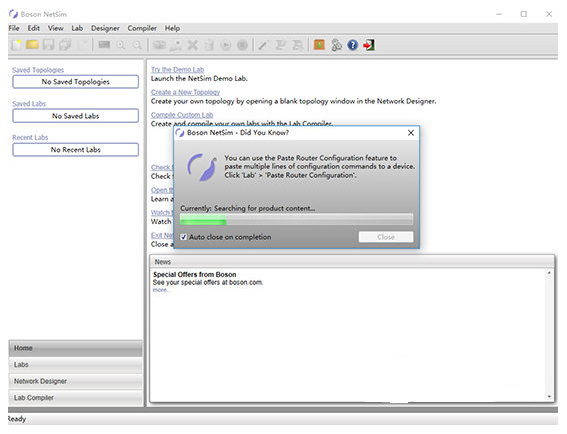Open the Designer menu

pyautogui.click(x=105, y=28)
